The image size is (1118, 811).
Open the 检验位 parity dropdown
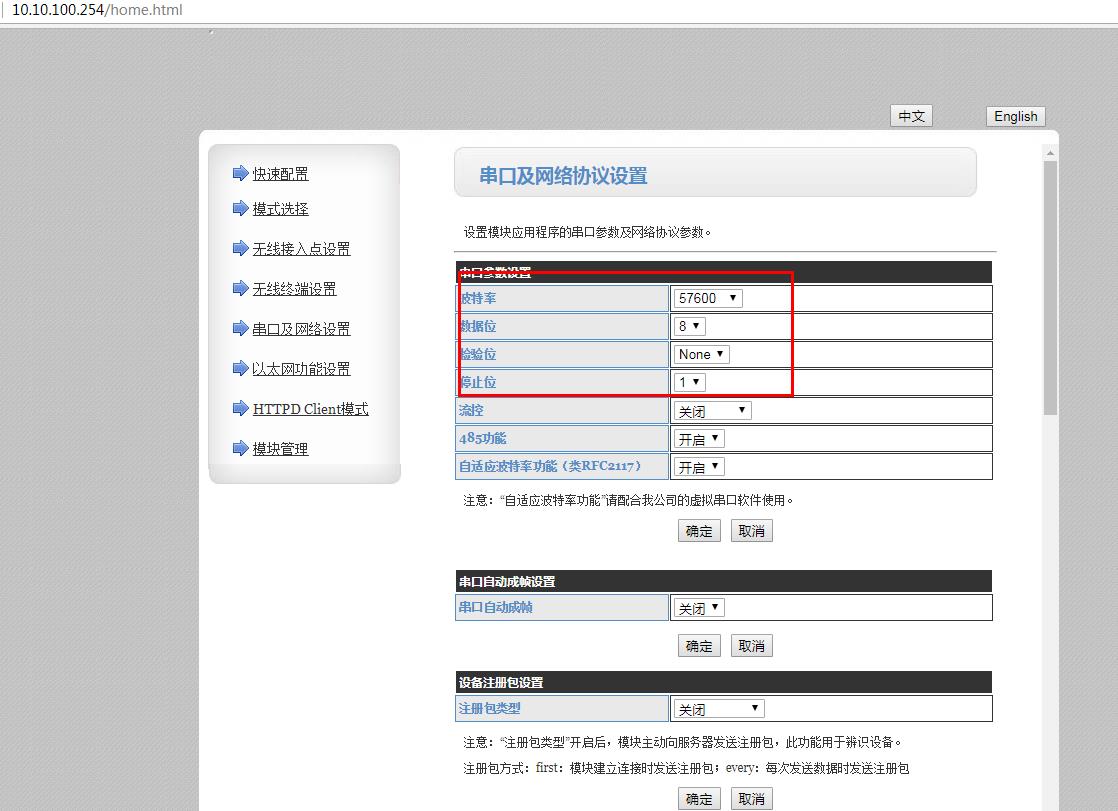[x=701, y=354]
